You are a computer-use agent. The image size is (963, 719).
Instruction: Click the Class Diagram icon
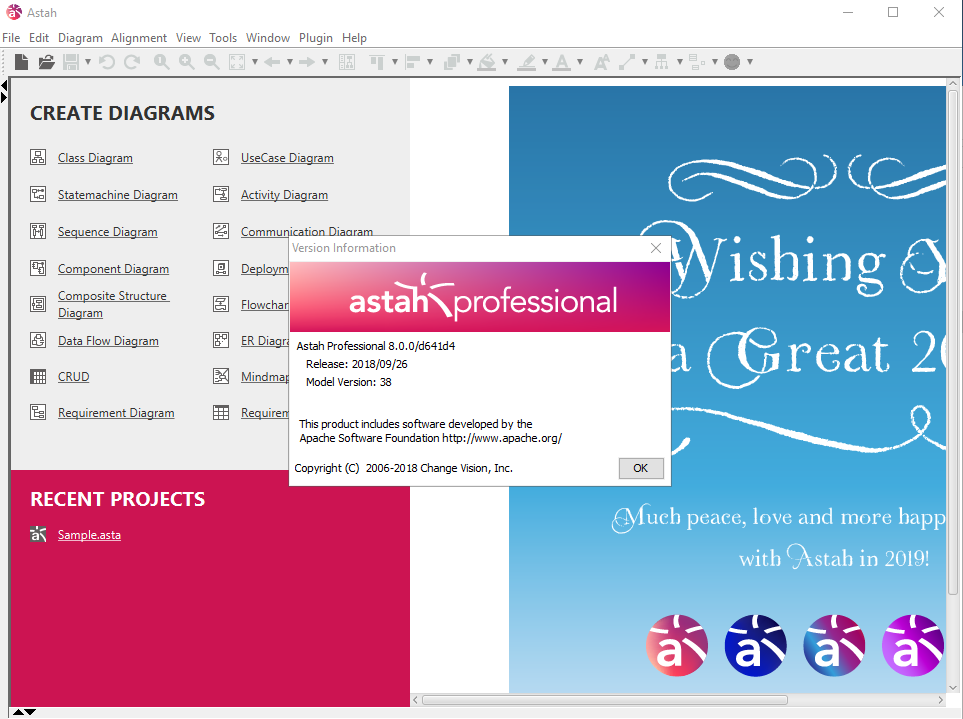(38, 157)
